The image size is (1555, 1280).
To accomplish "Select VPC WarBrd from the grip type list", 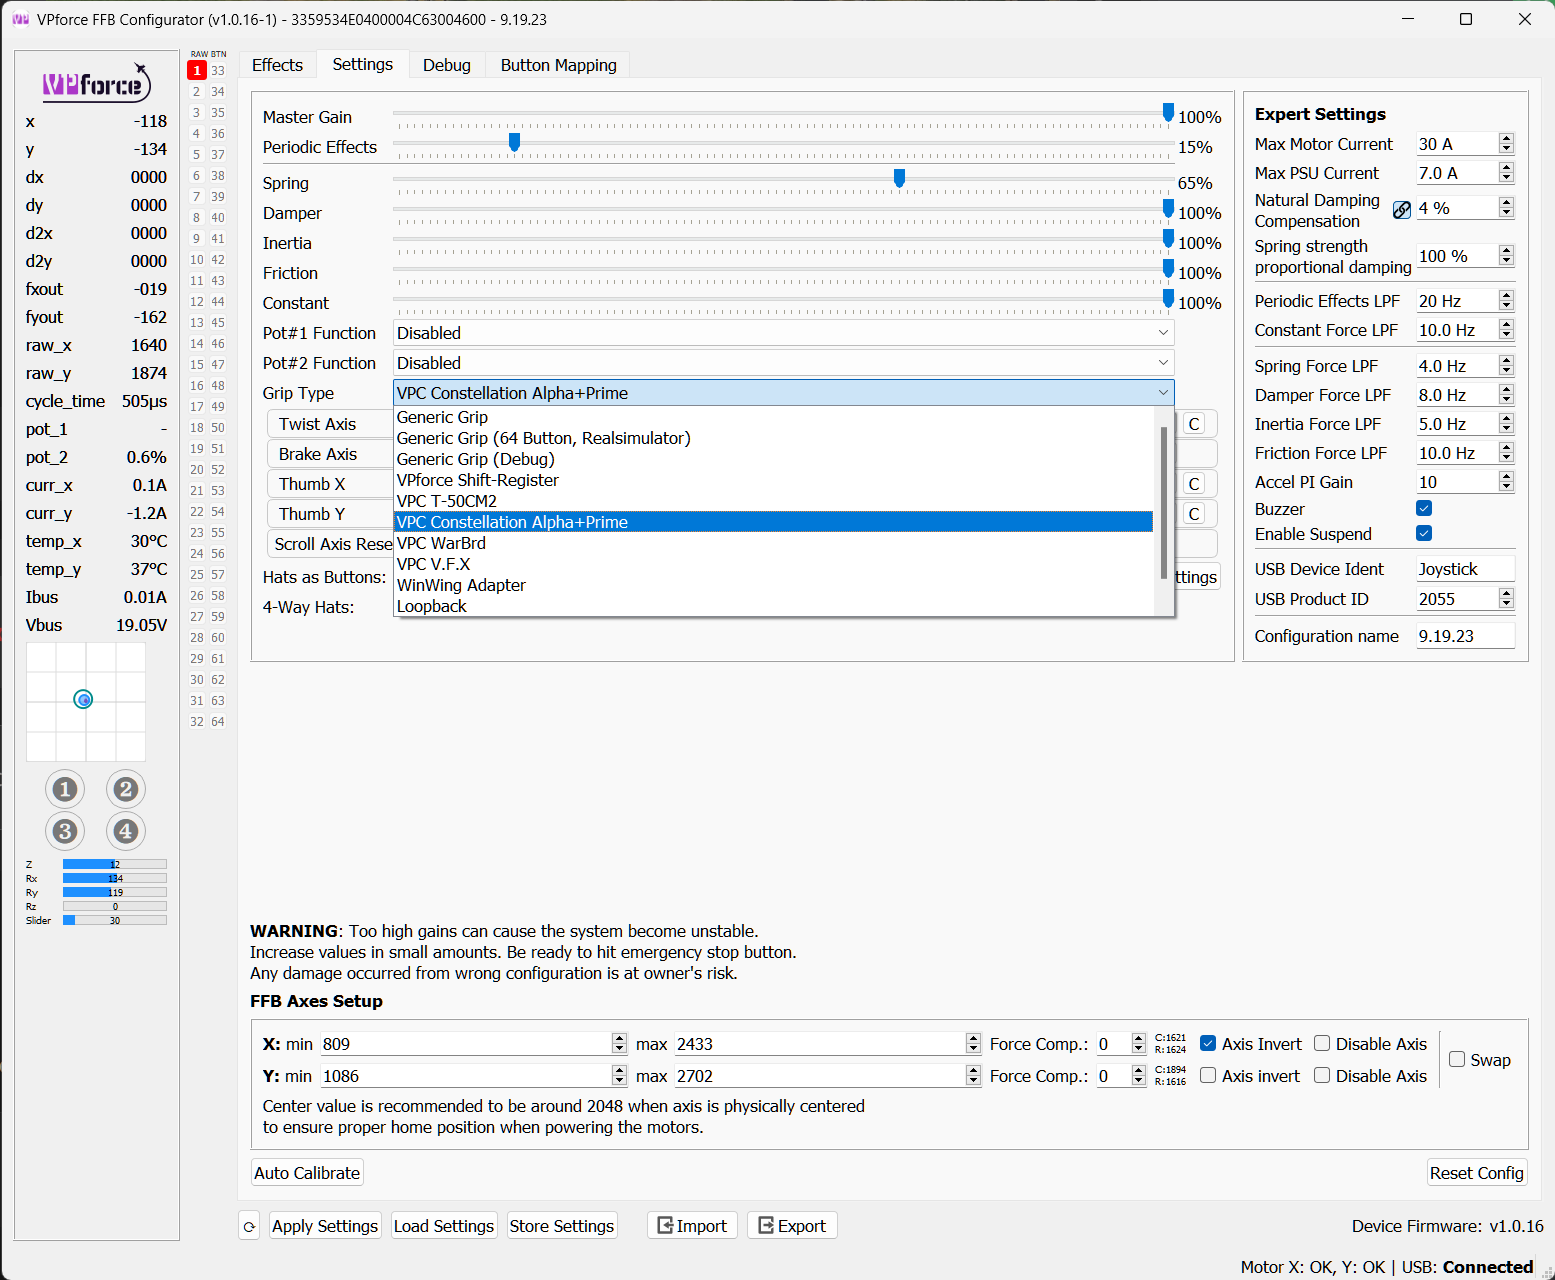I will 441,543.
